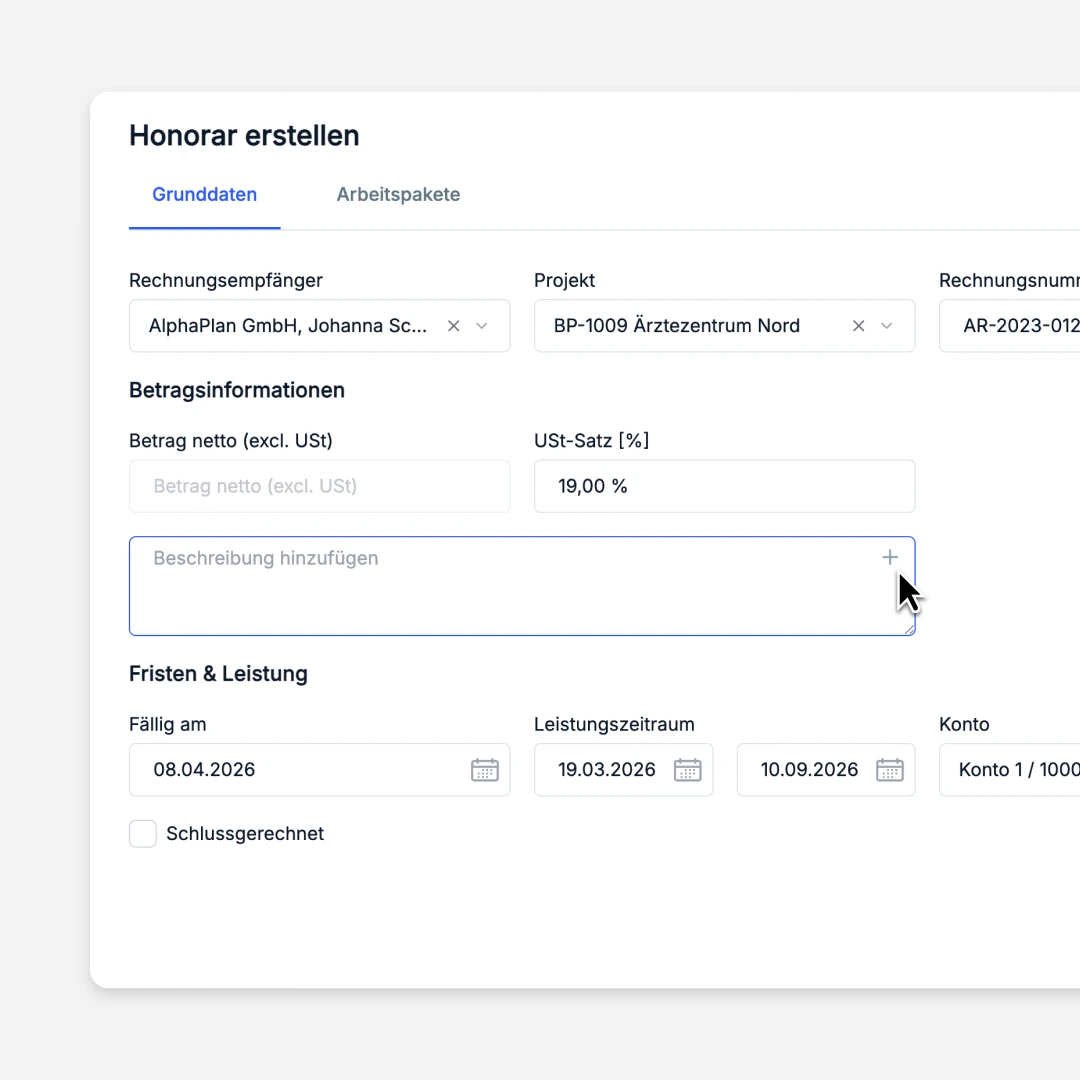Expand the Rechnungsempfänger dropdown arrow

click(x=481, y=326)
